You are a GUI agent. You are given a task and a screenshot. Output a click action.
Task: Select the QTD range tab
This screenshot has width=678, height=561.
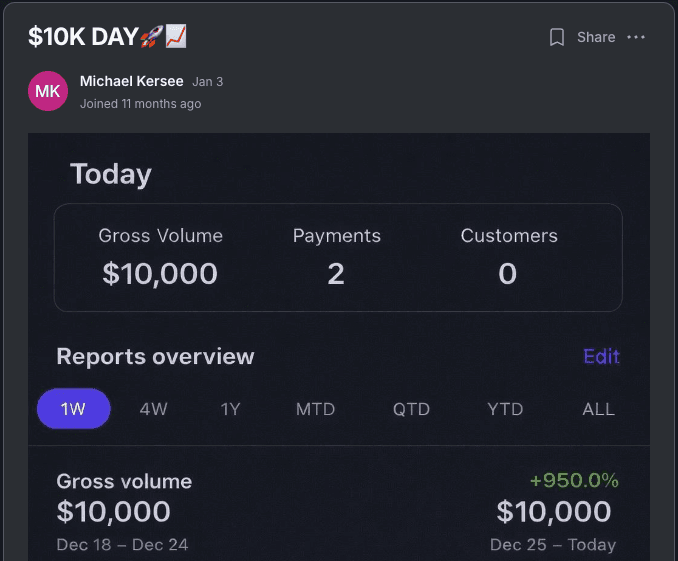411,409
